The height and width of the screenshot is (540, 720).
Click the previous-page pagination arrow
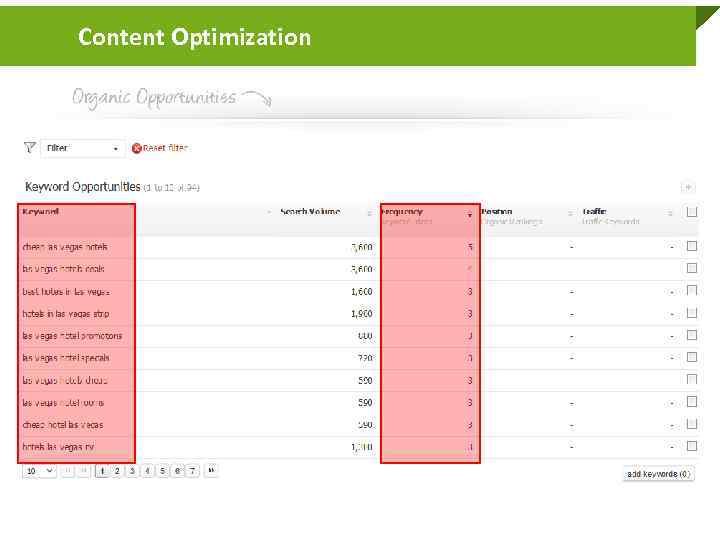(x=84, y=471)
